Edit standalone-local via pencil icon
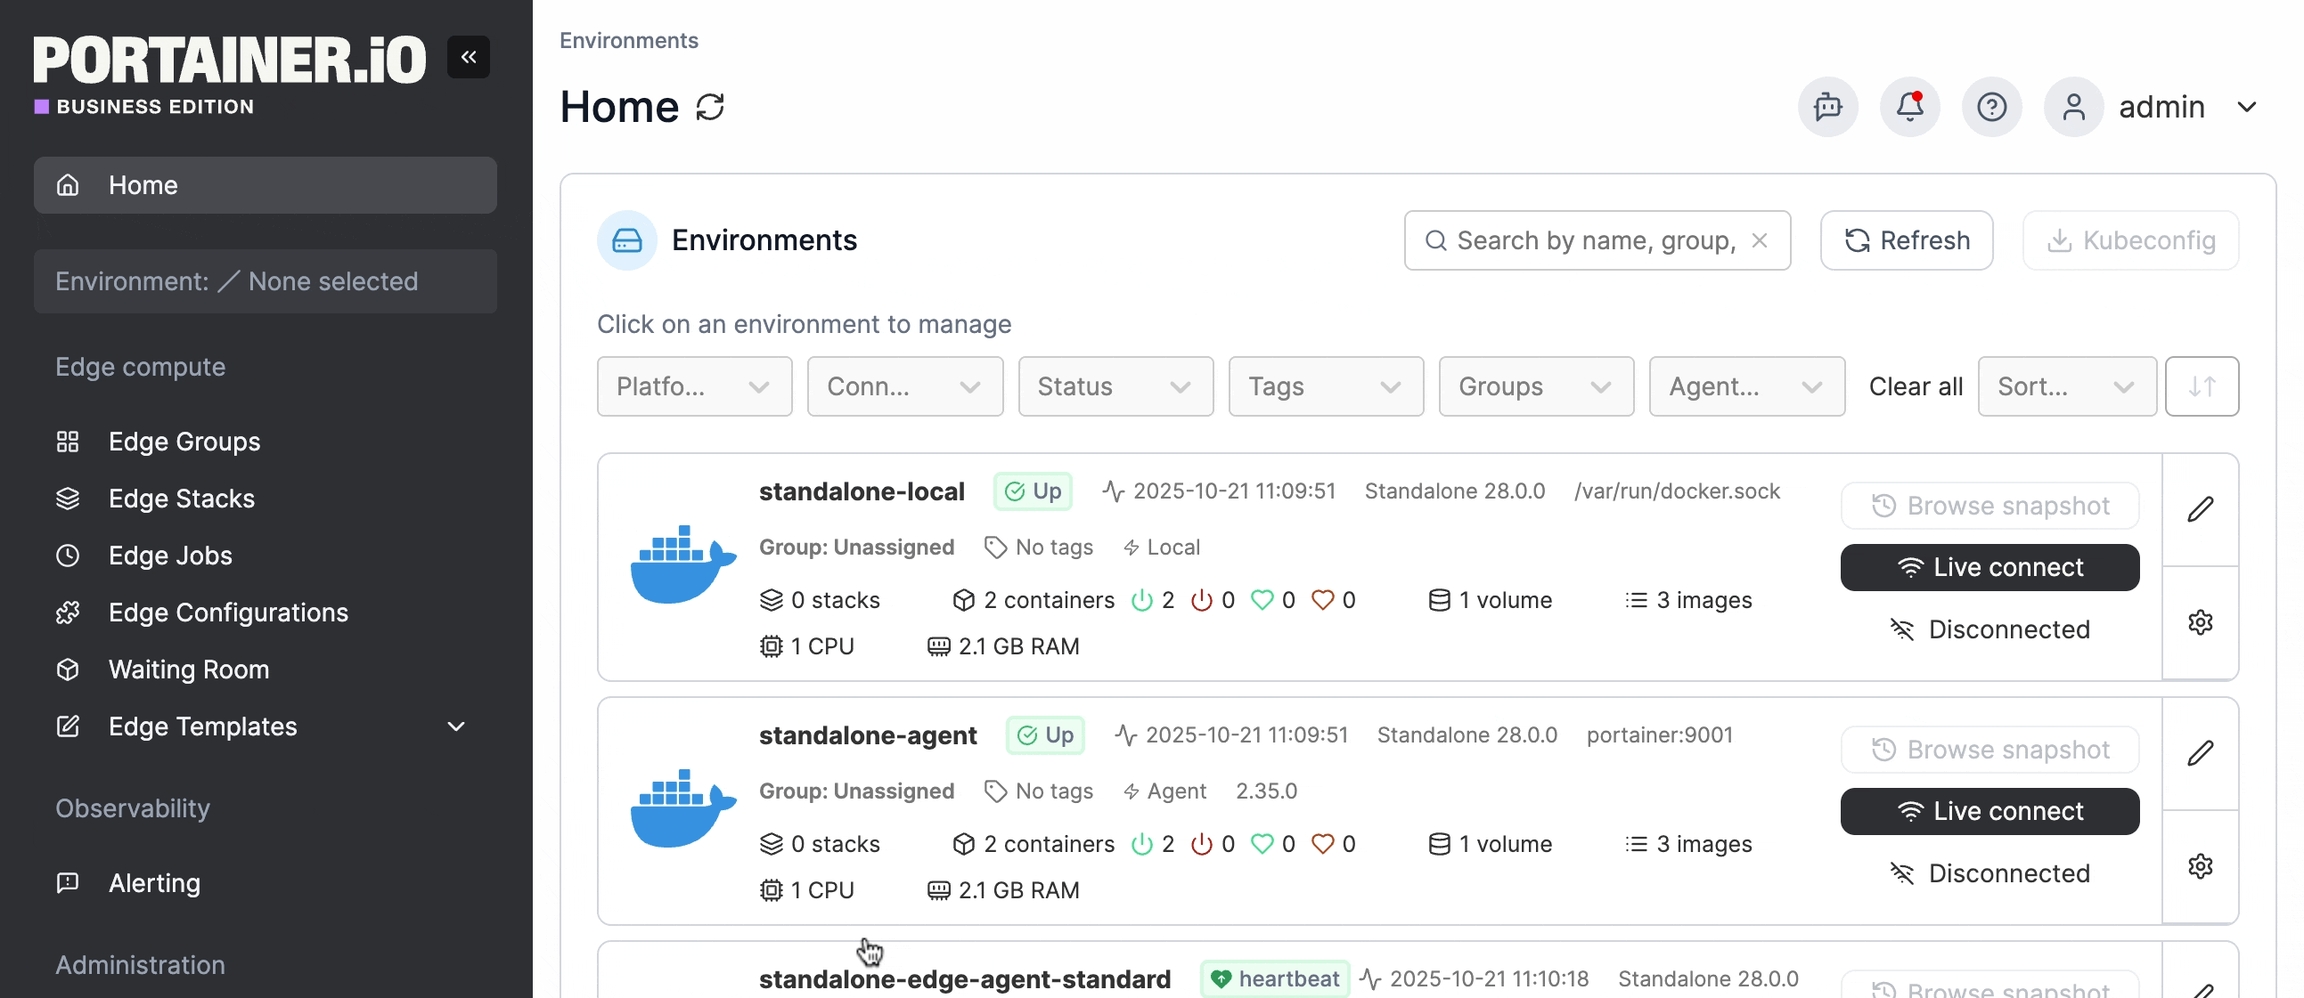Viewport: 2304px width, 998px height. point(2200,509)
